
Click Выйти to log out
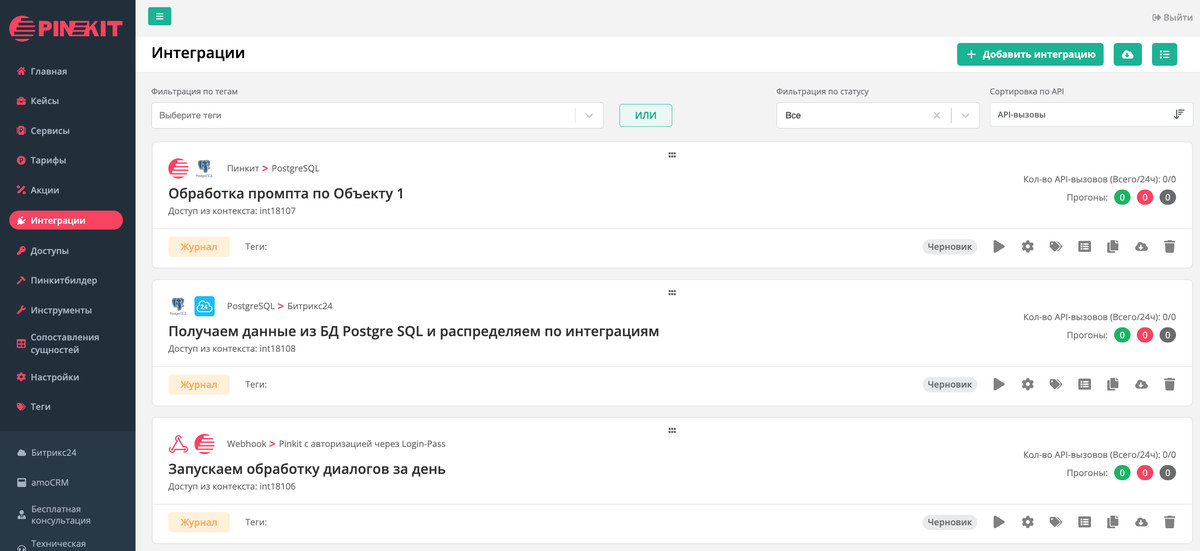1172,17
